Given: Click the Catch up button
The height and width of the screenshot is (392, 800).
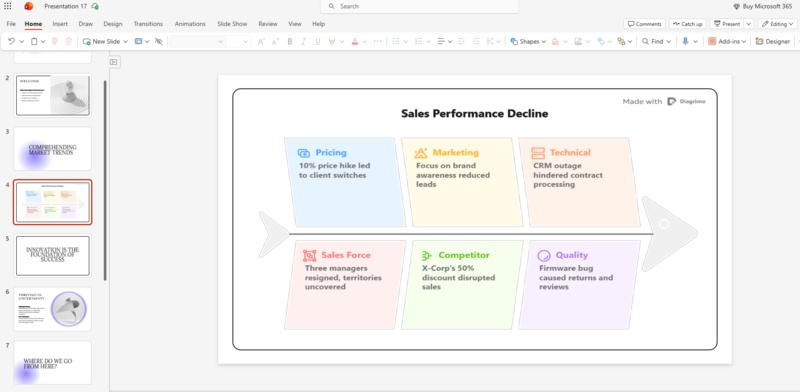Looking at the screenshot, I should [x=687, y=24].
